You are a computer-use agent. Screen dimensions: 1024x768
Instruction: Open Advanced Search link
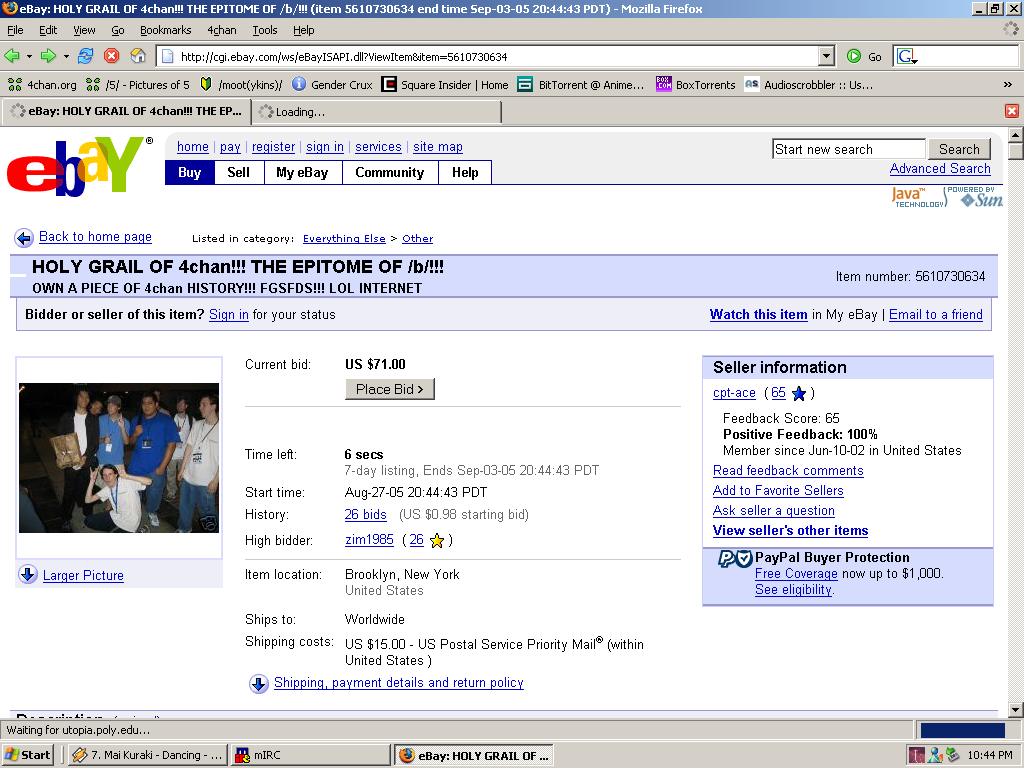point(940,168)
